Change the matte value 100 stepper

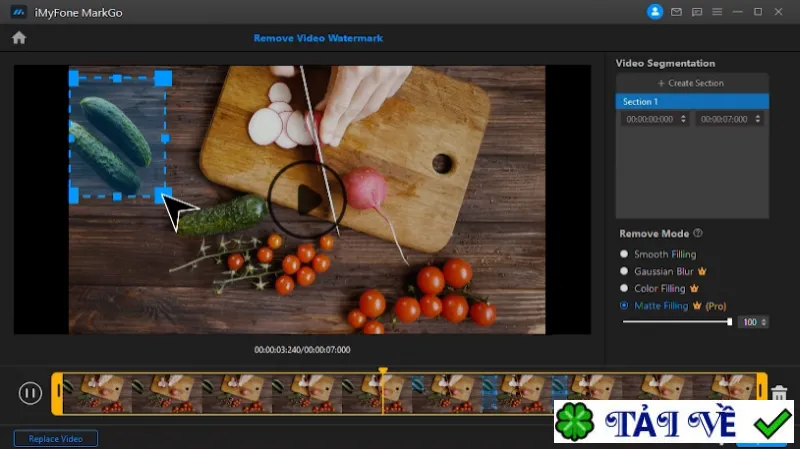(x=764, y=322)
